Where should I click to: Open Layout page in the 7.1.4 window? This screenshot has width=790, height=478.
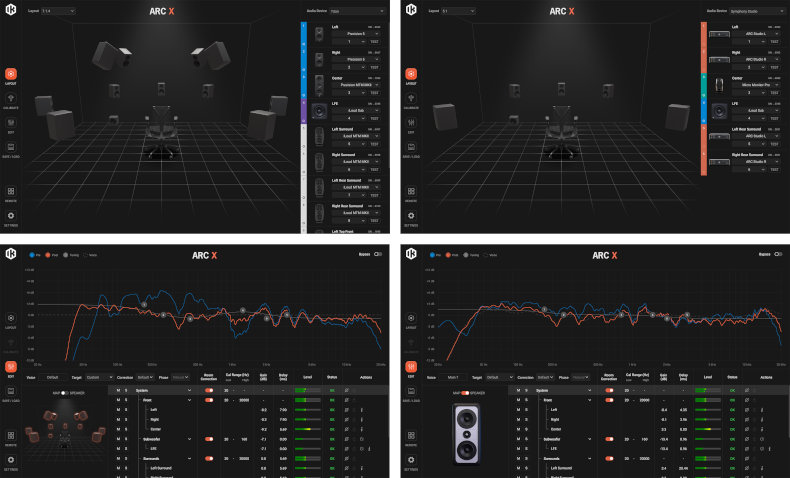click(13, 75)
